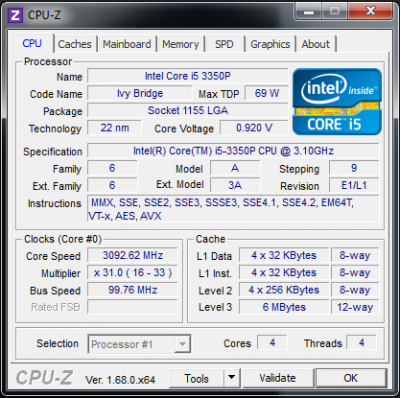Click the Cores count value 4

tap(272, 343)
